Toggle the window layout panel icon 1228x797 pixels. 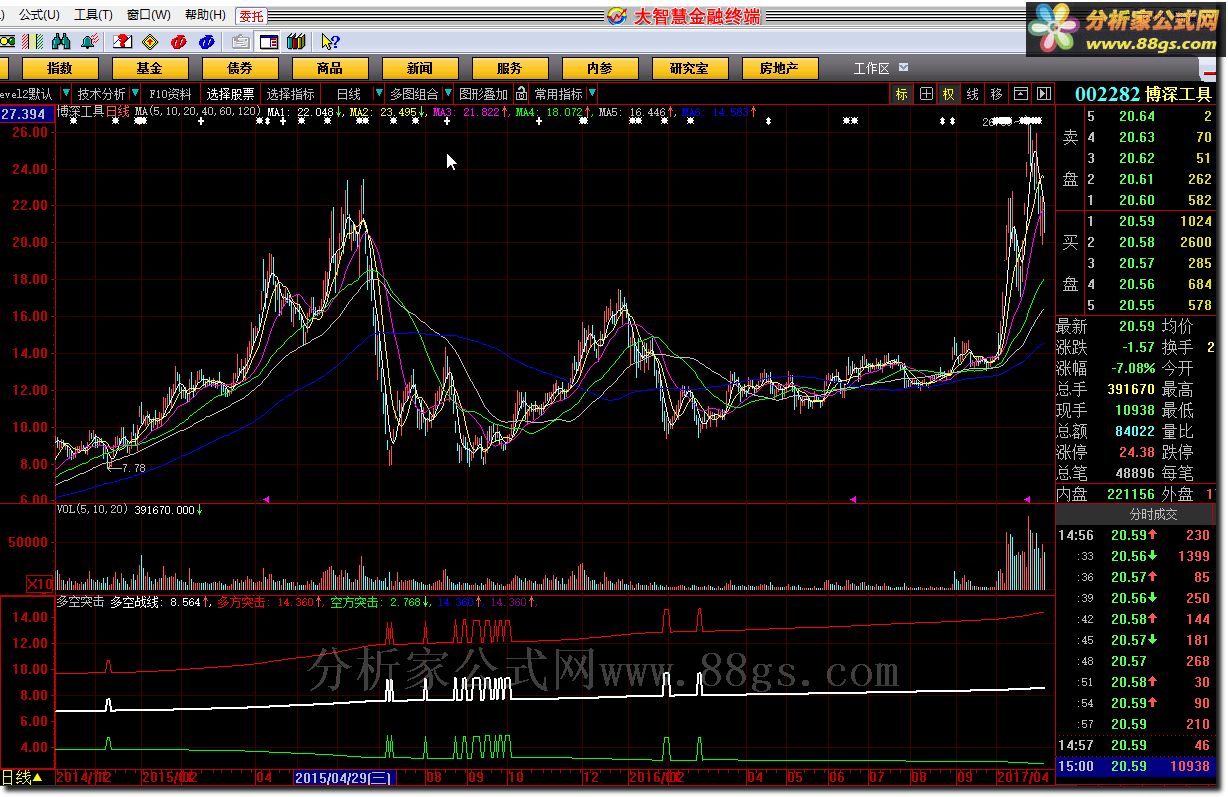pos(268,42)
